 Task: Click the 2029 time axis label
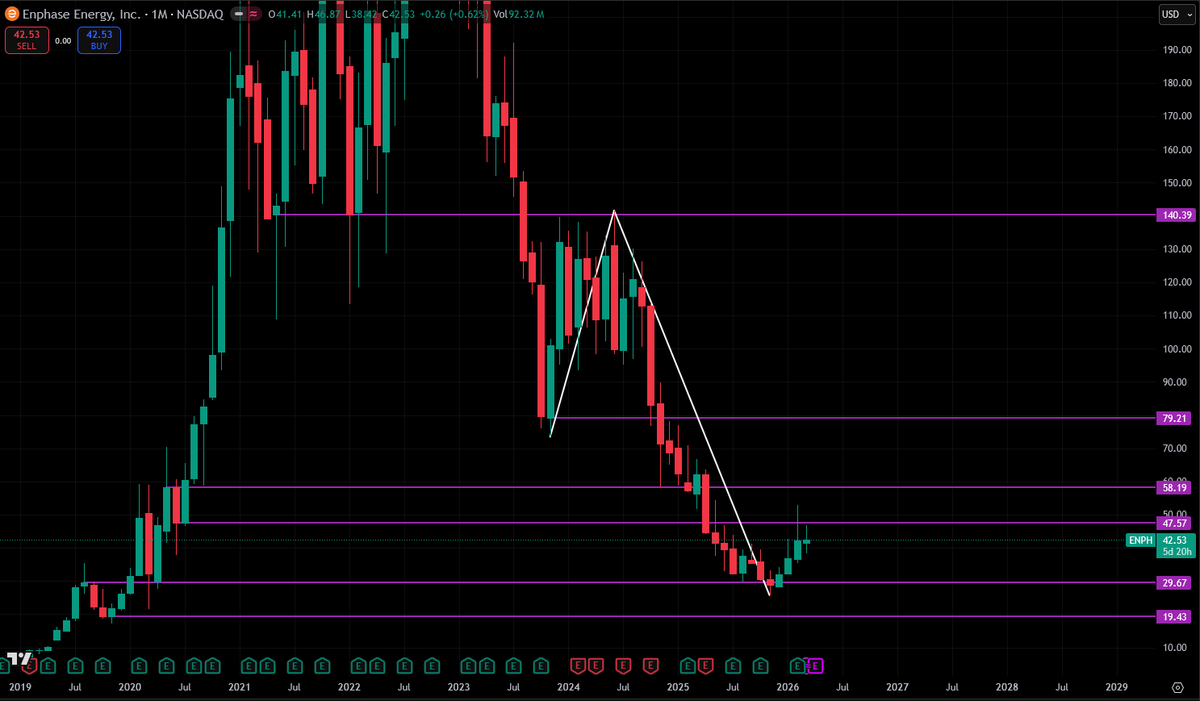click(x=1117, y=688)
